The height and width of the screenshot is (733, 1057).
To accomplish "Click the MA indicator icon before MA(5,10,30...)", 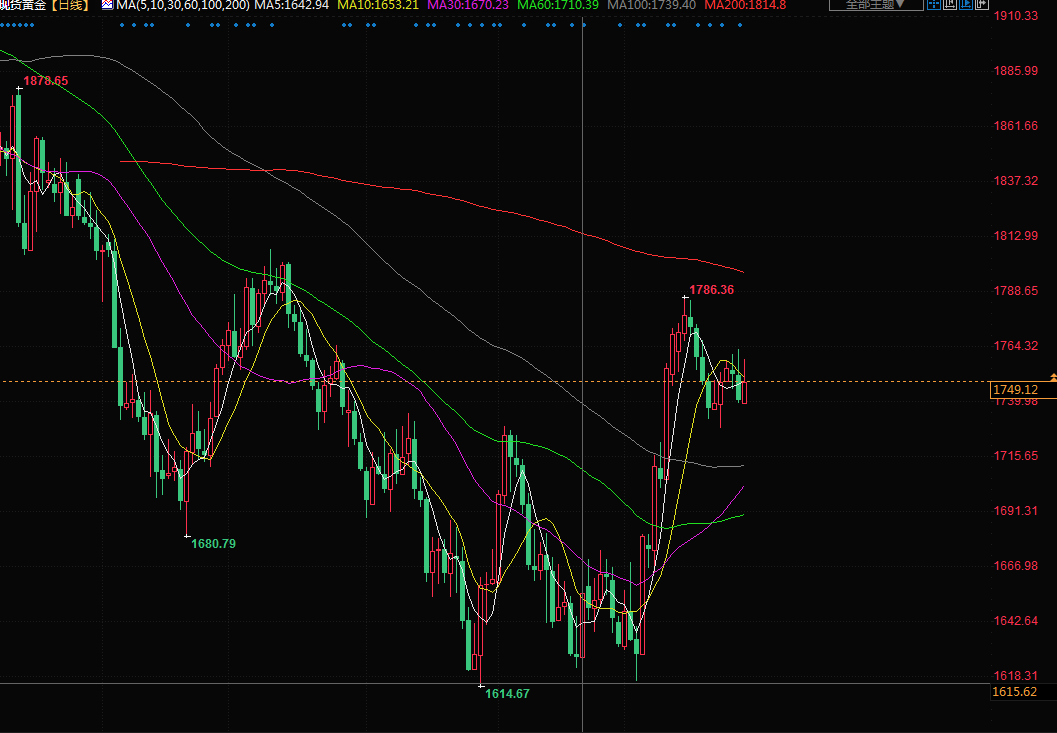I will tap(107, 5).
